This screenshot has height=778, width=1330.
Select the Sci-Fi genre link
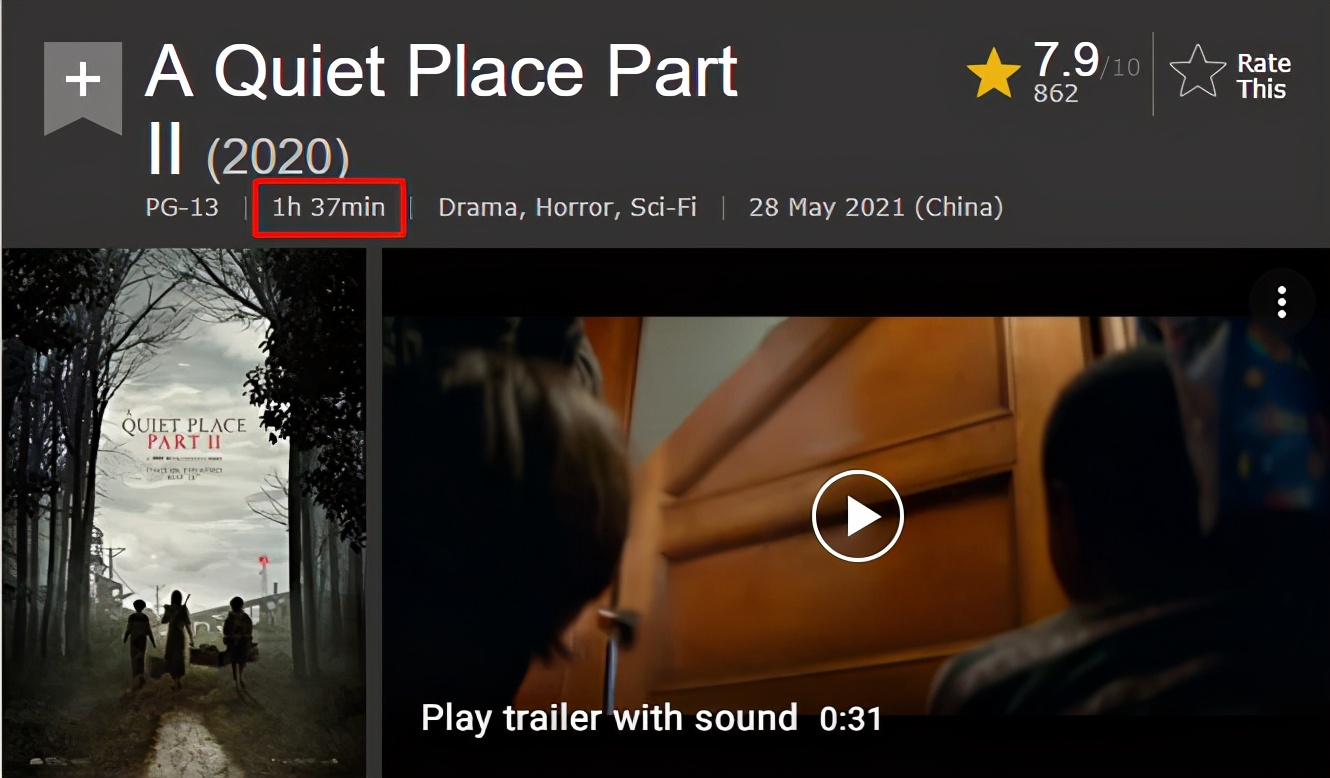(x=663, y=208)
